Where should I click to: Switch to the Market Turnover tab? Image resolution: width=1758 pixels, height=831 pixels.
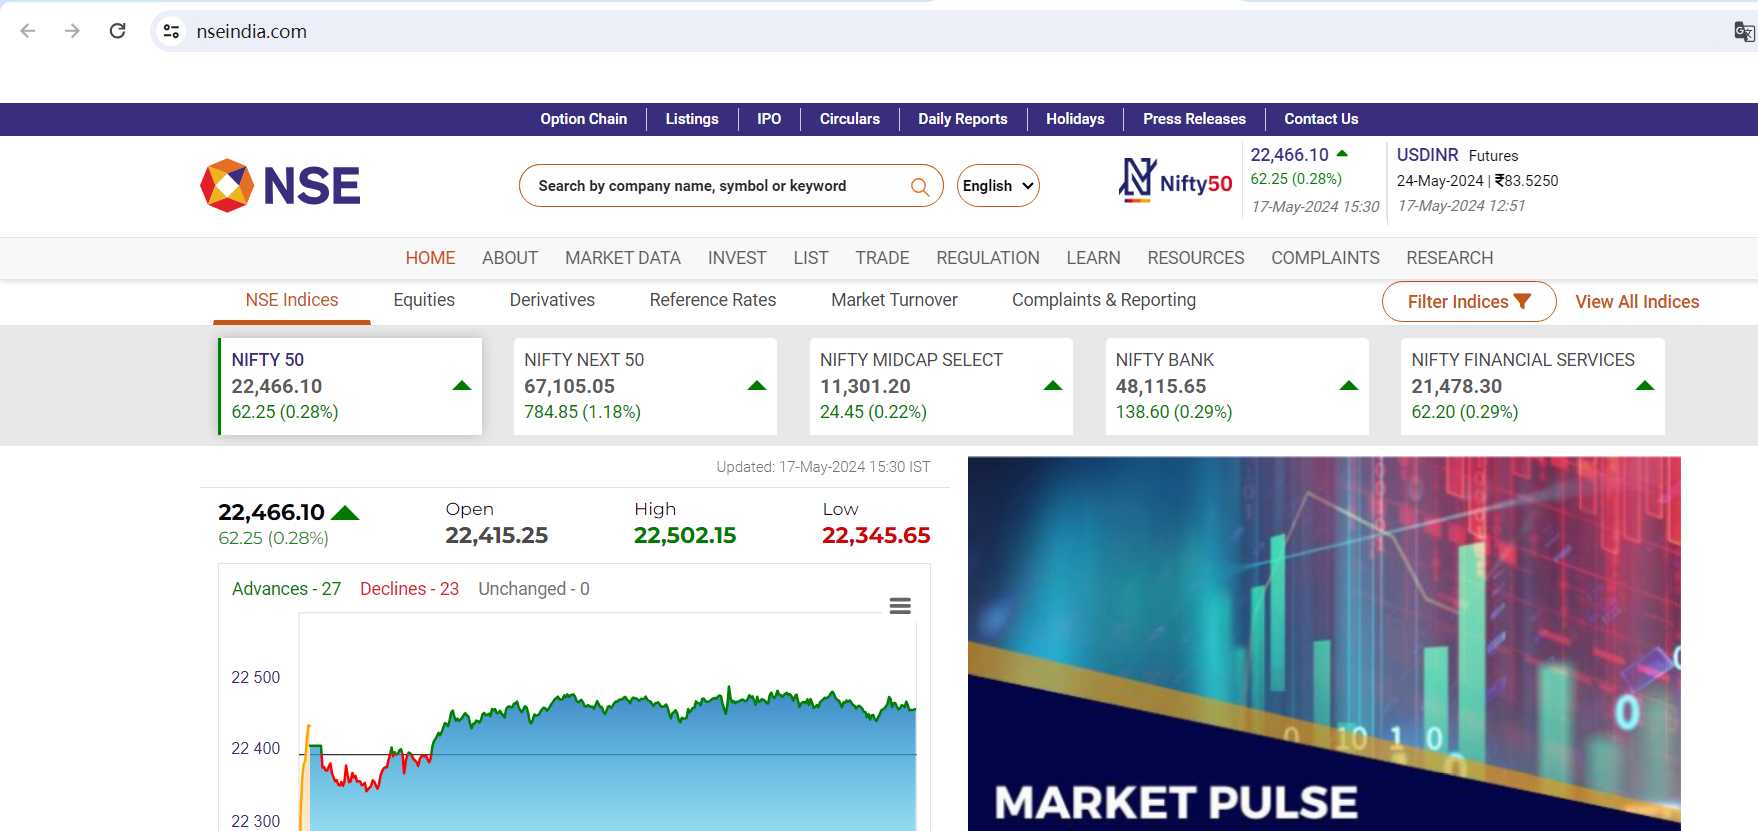pos(894,300)
